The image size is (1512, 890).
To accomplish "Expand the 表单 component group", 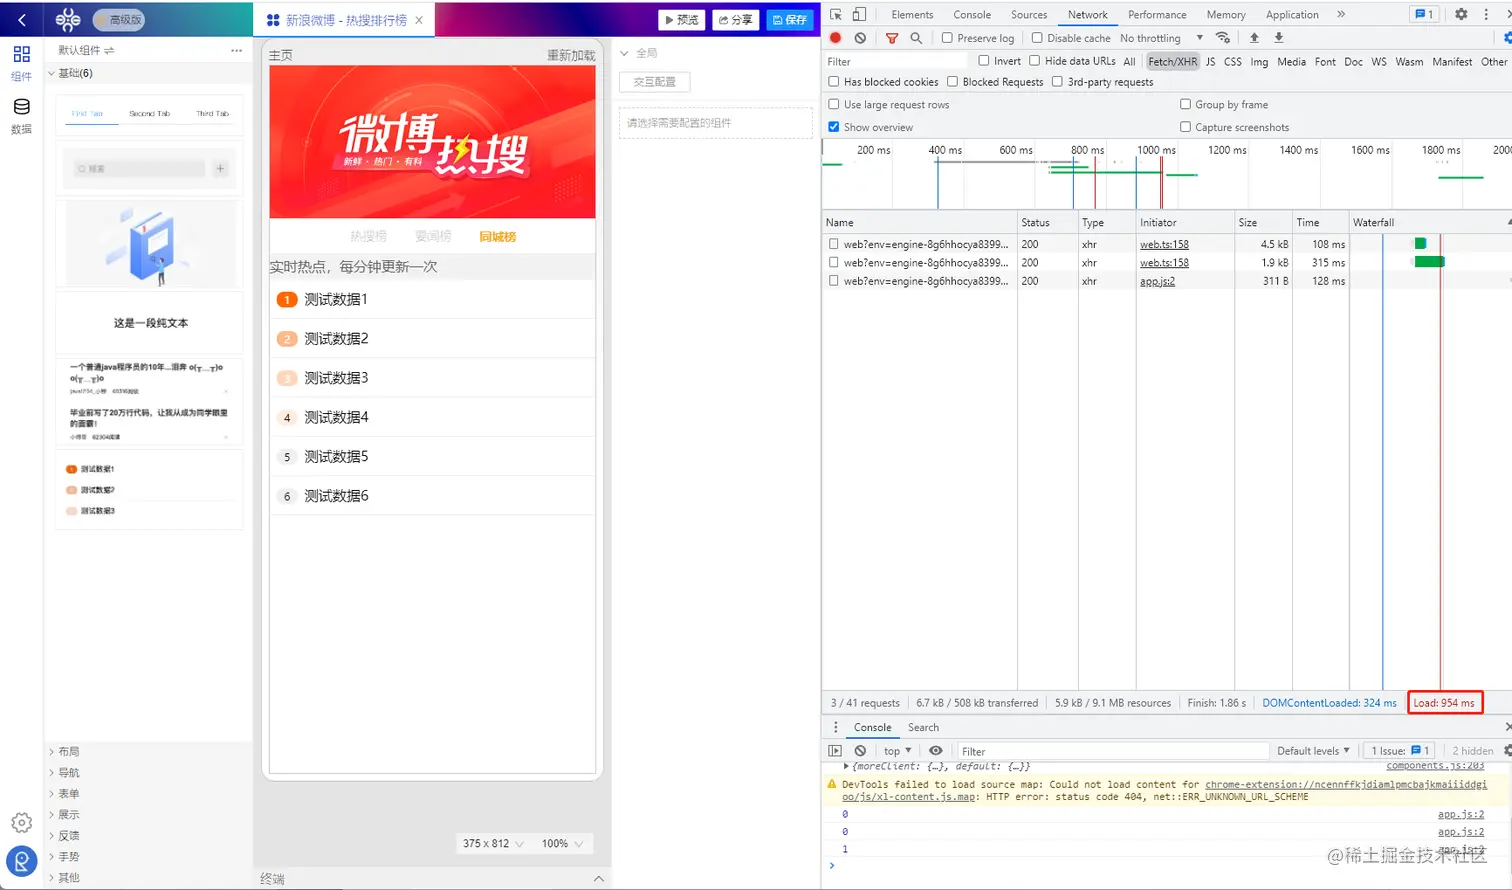I will (64, 793).
